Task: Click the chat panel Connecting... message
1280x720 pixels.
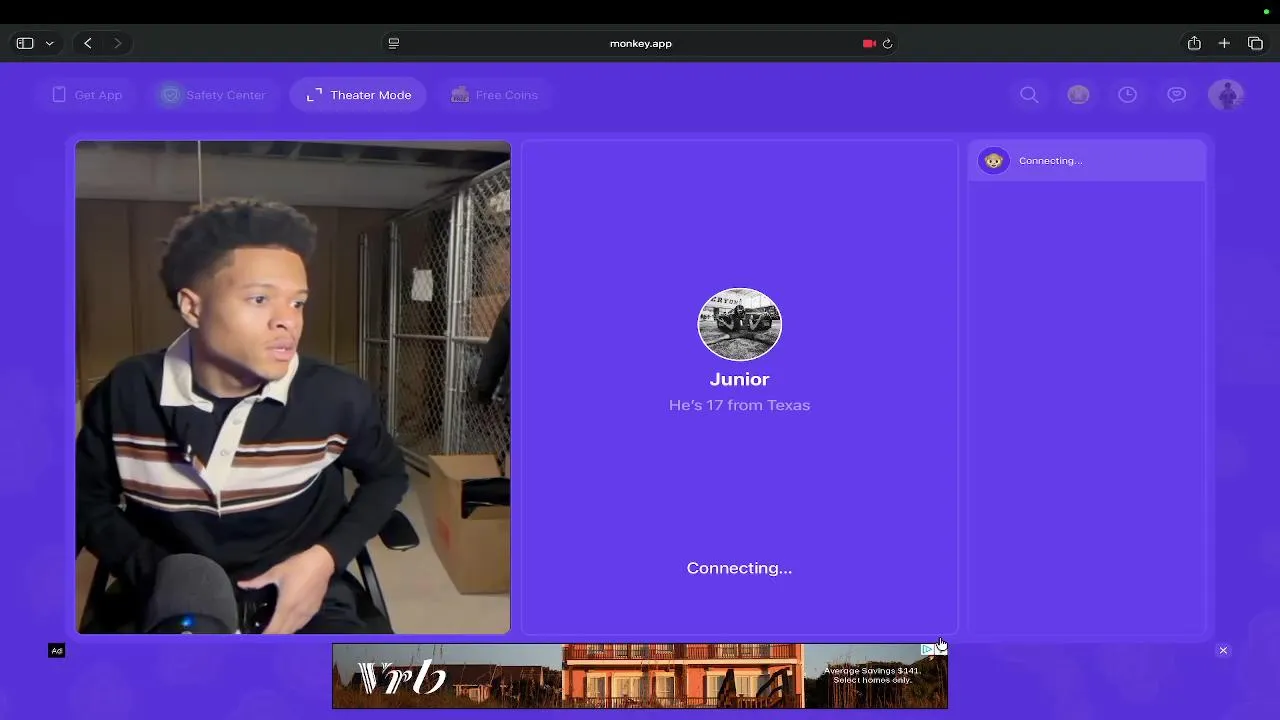Action: 1050,161
